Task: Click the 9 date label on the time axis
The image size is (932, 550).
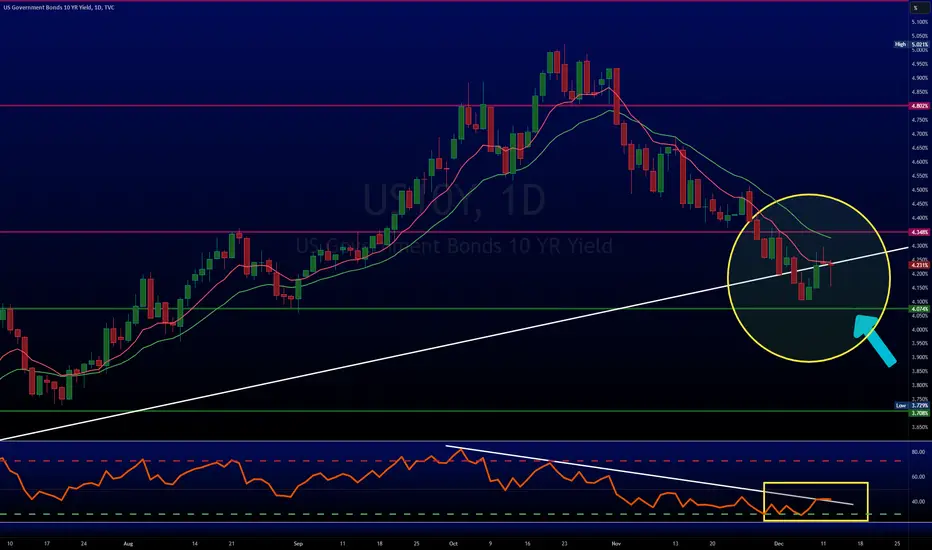Action: pos(490,543)
